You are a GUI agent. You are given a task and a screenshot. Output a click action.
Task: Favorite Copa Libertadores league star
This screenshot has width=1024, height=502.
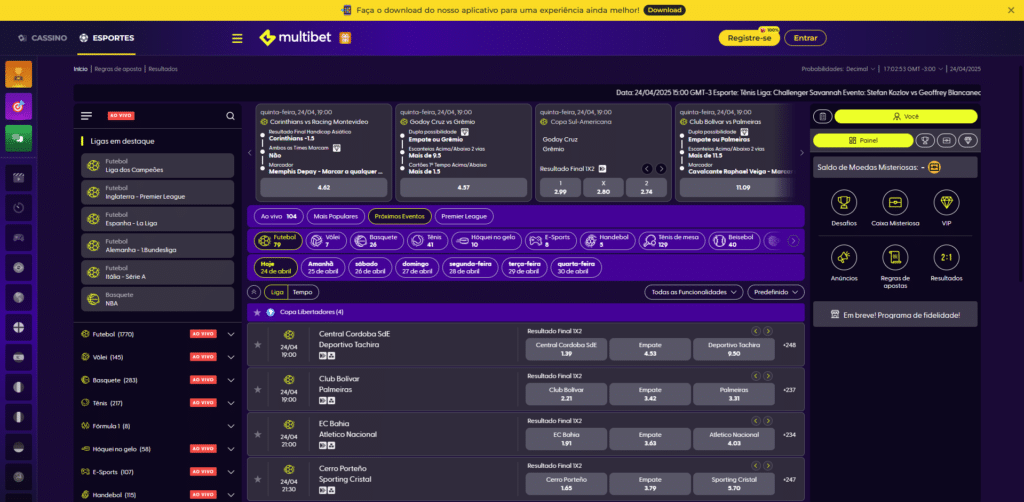click(x=257, y=312)
